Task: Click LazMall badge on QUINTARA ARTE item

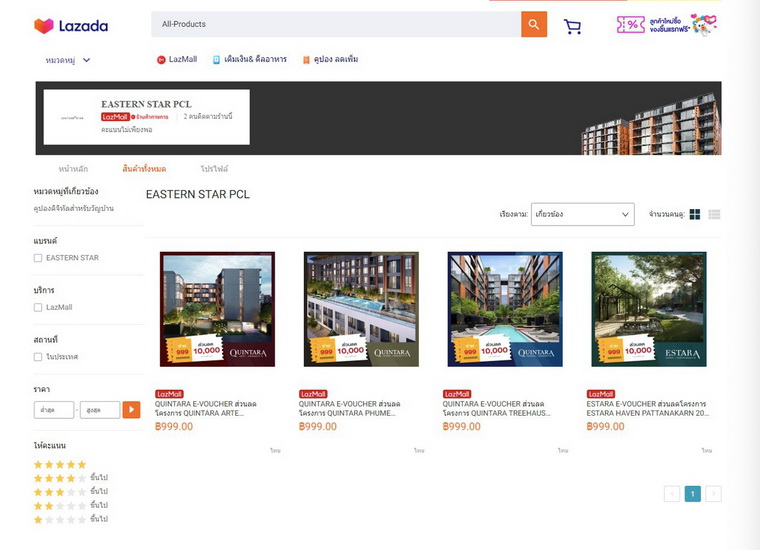Action: [x=169, y=394]
